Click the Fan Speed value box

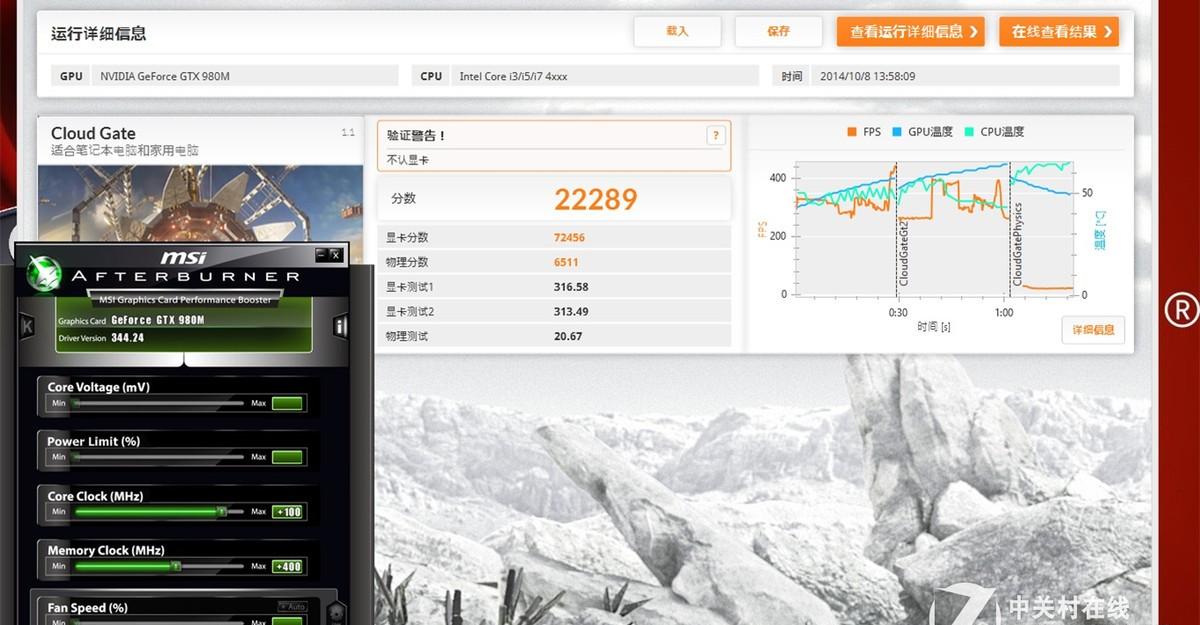[287, 621]
